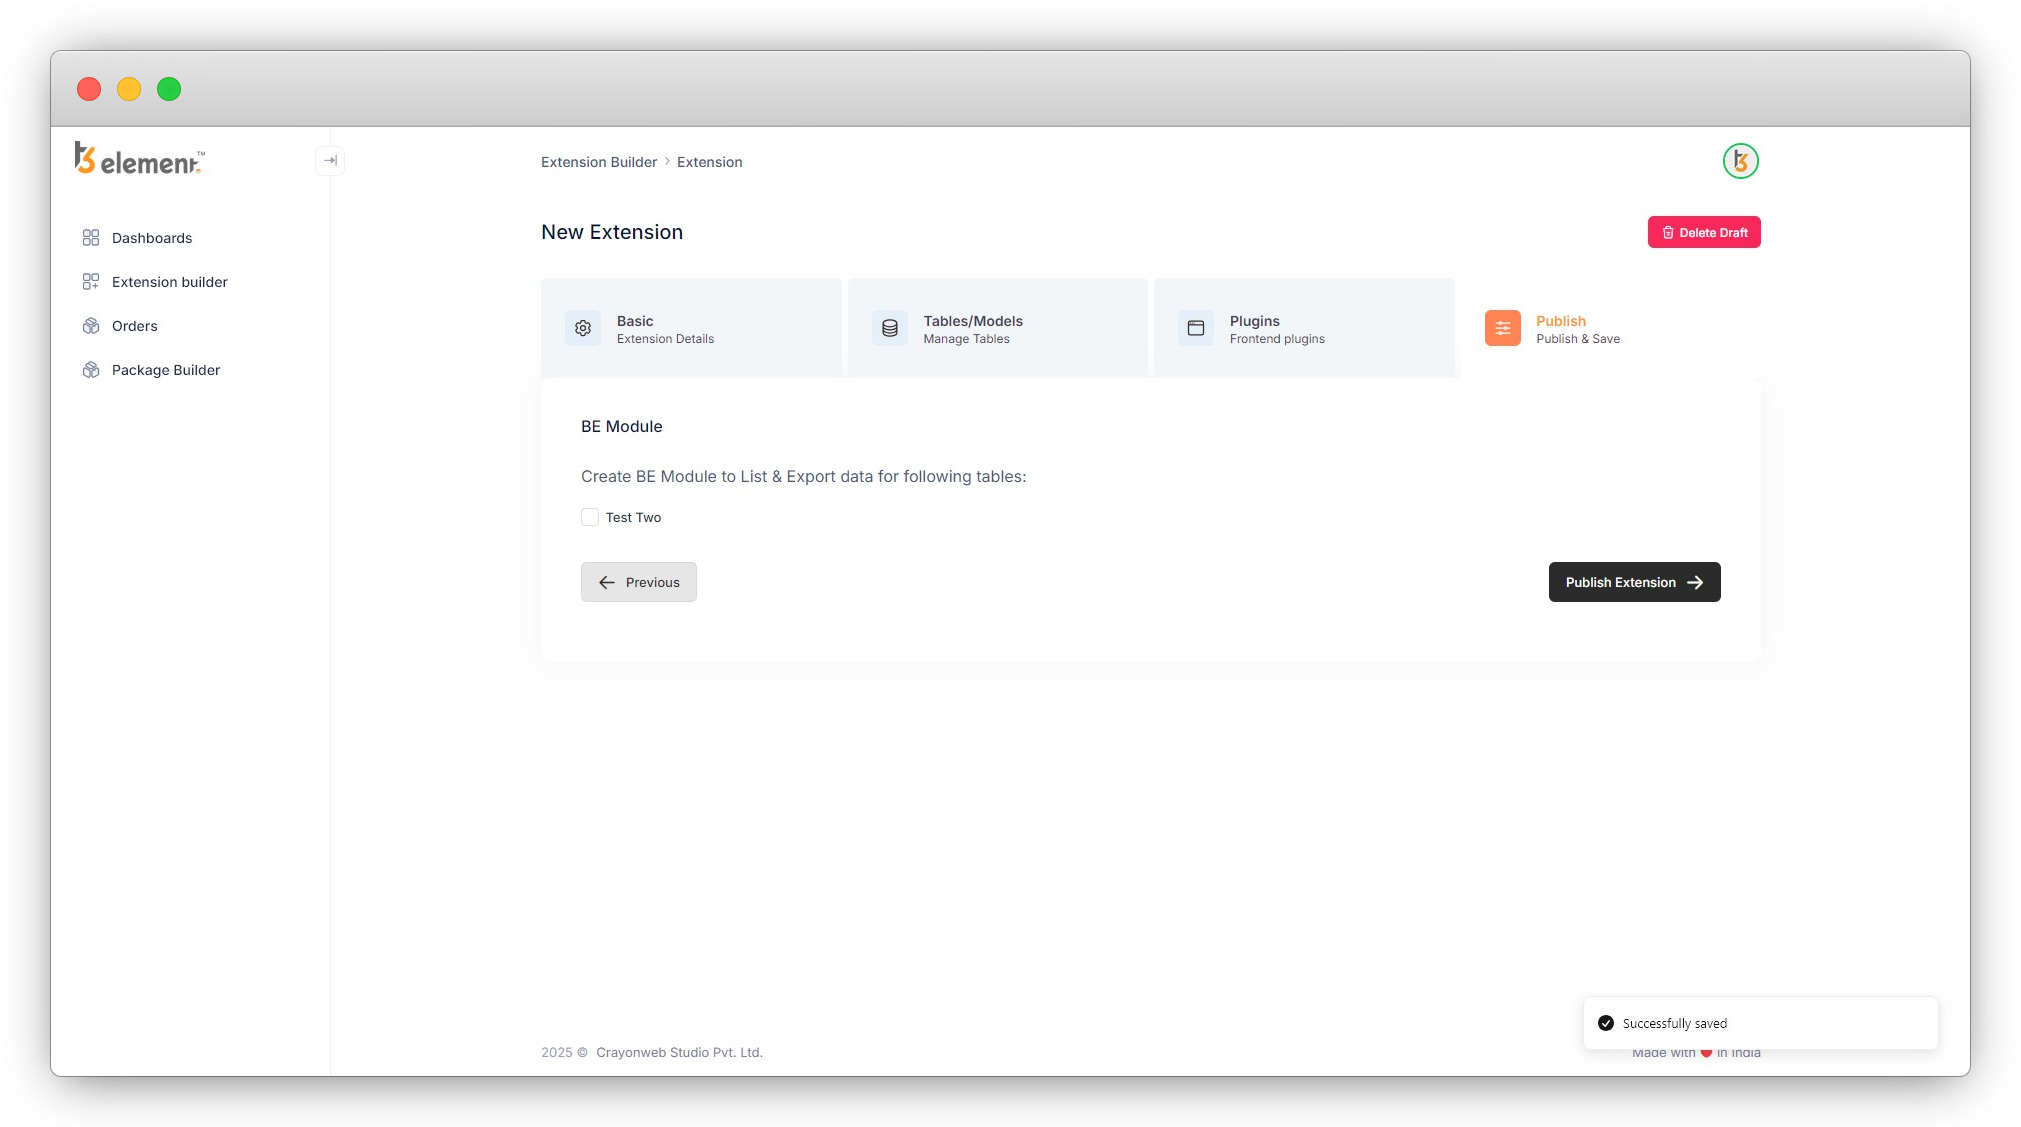Click the orange Publish sliders icon
Screen dimensions: 2021x1127
(x=1502, y=328)
